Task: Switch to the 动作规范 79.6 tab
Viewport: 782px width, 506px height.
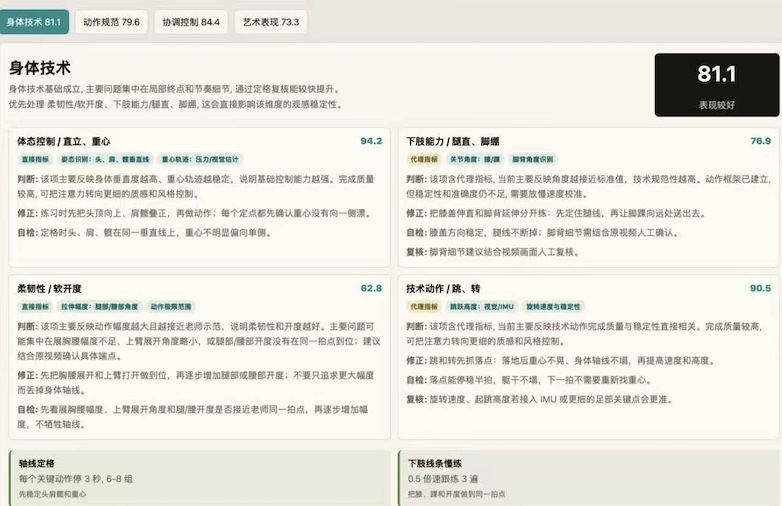Action: [111, 22]
